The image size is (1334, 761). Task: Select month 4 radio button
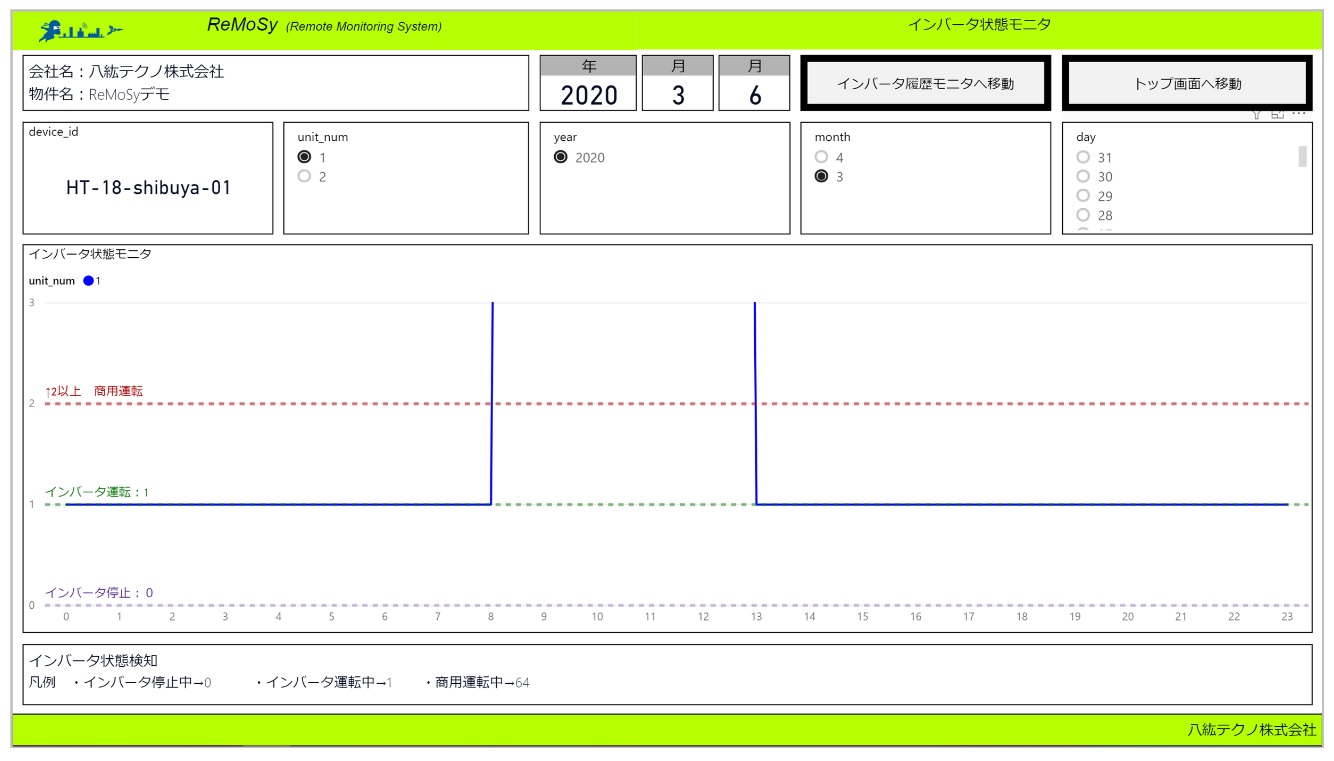[822, 157]
